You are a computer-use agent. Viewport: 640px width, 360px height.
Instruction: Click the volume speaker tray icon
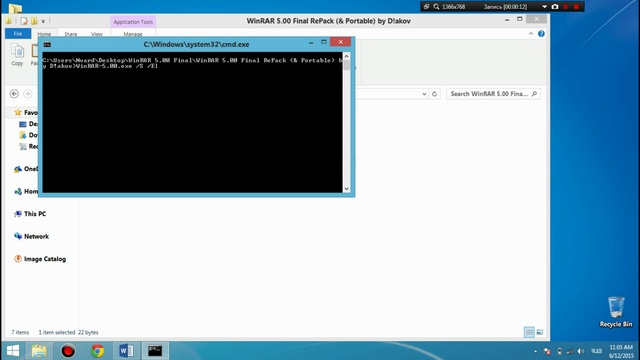pyautogui.click(x=581, y=351)
